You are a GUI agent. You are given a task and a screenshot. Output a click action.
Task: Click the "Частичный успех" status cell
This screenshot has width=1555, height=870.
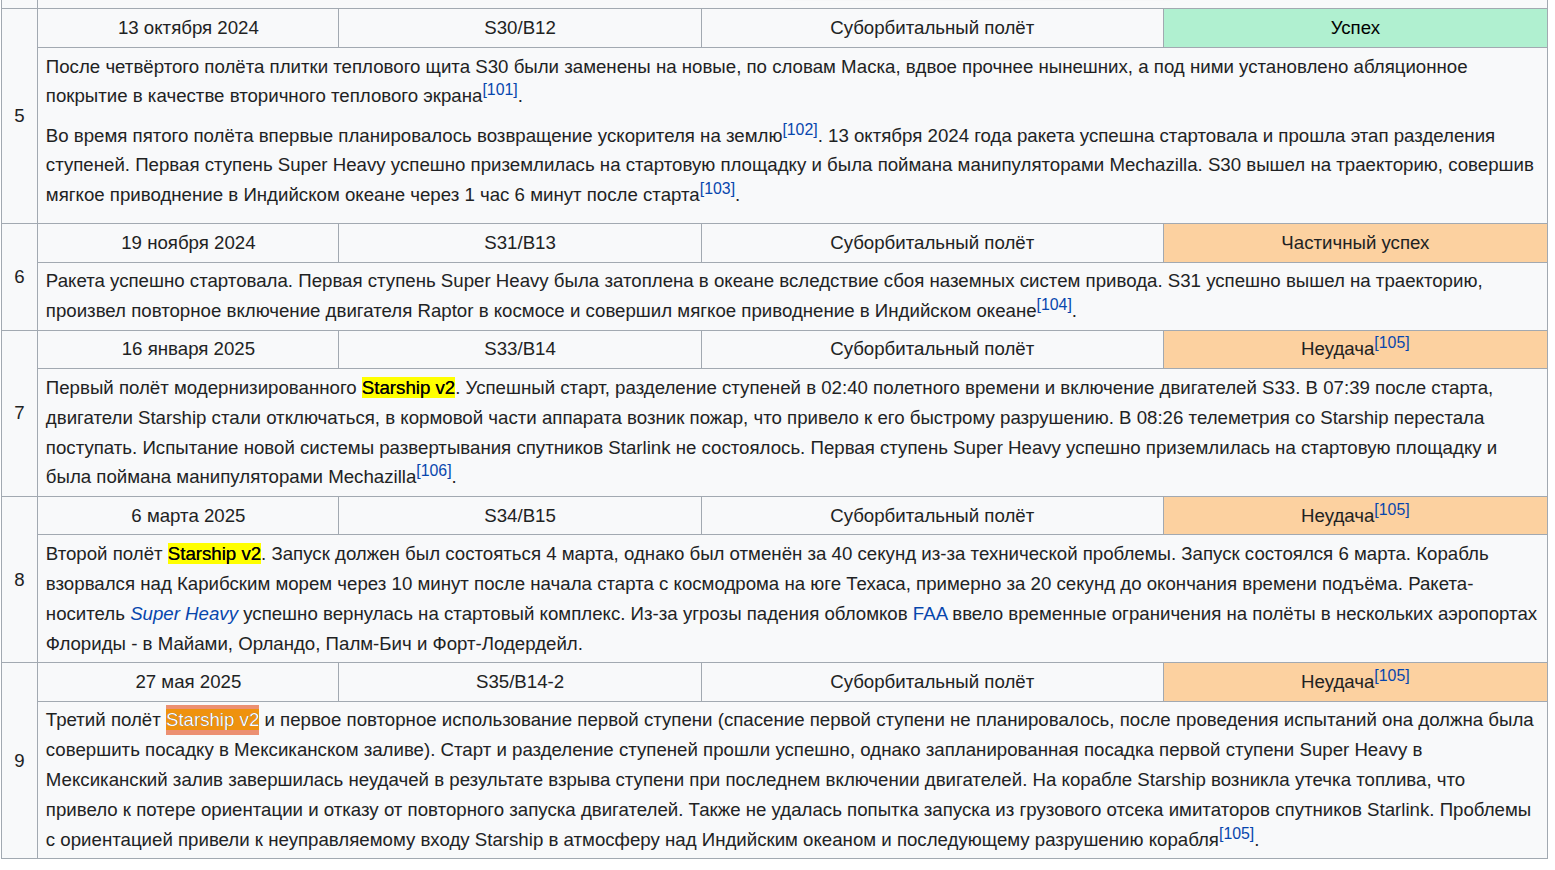(x=1355, y=243)
